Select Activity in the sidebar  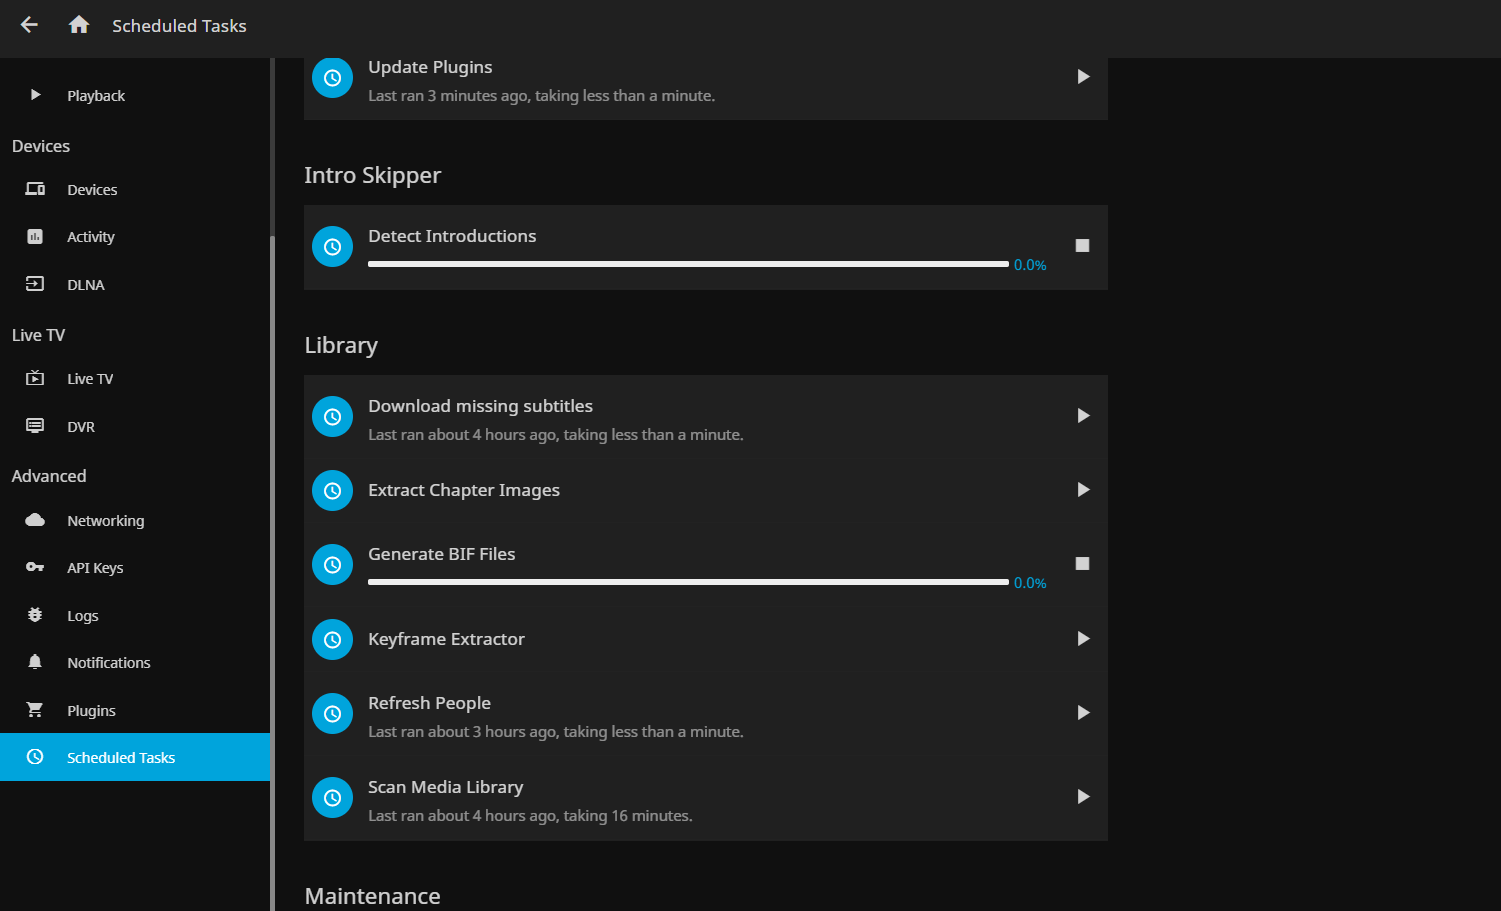[x=91, y=237]
